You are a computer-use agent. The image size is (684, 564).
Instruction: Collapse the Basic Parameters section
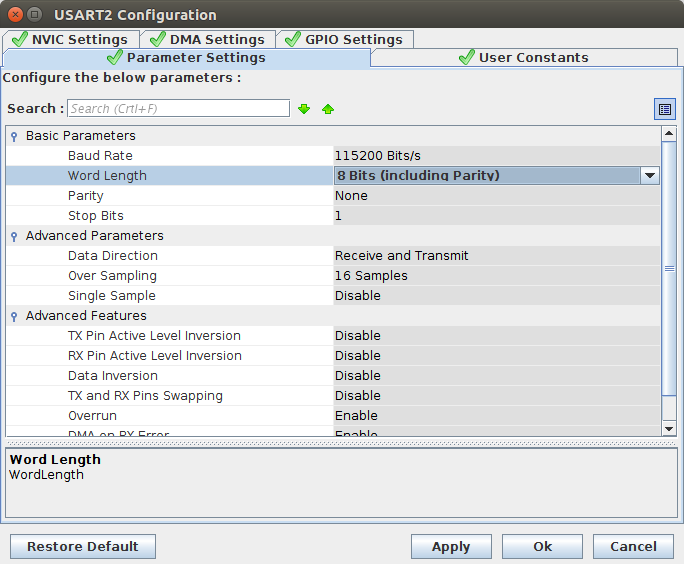coord(14,136)
